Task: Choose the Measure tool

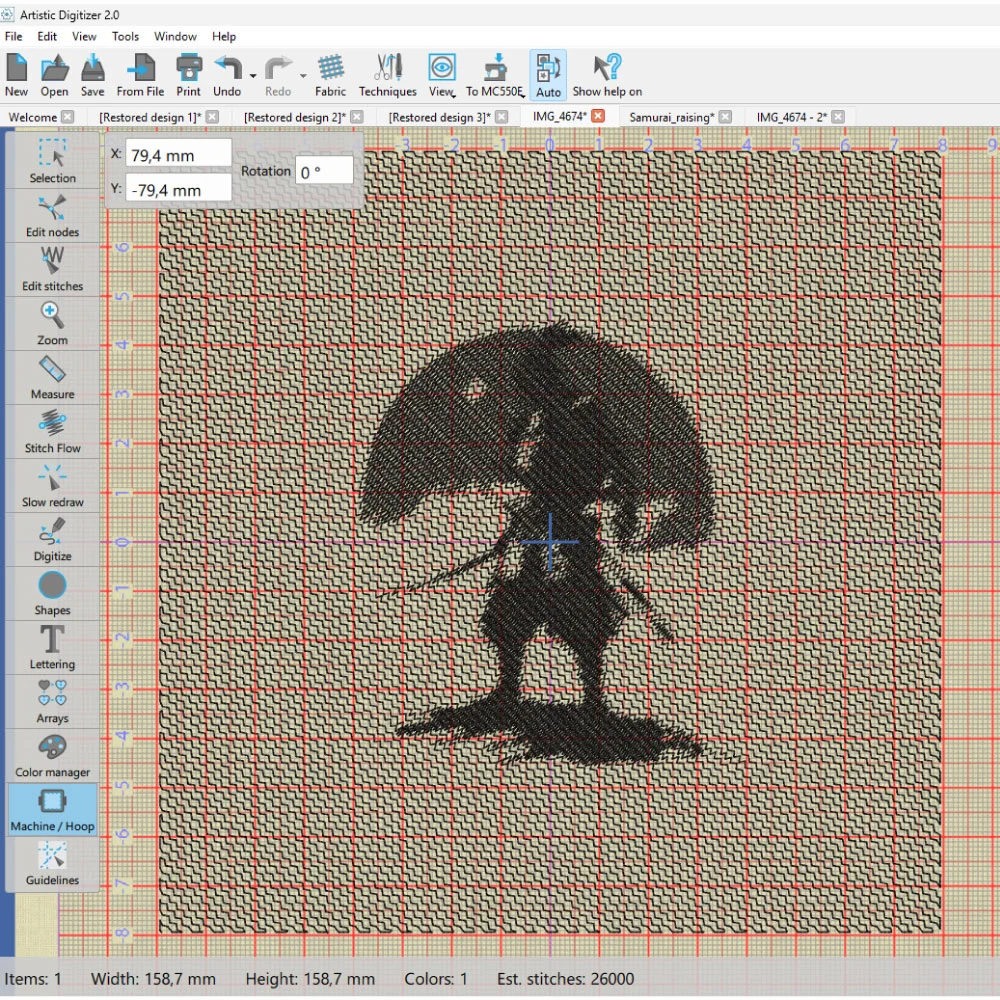Action: coord(52,377)
